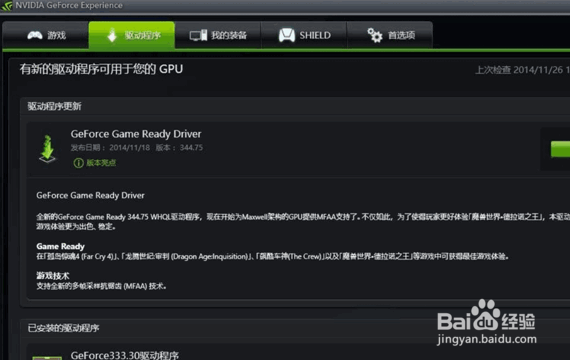The width and height of the screenshot is (570, 360).
Task: Click the release date 2014/11/18 text
Action: (x=129, y=148)
